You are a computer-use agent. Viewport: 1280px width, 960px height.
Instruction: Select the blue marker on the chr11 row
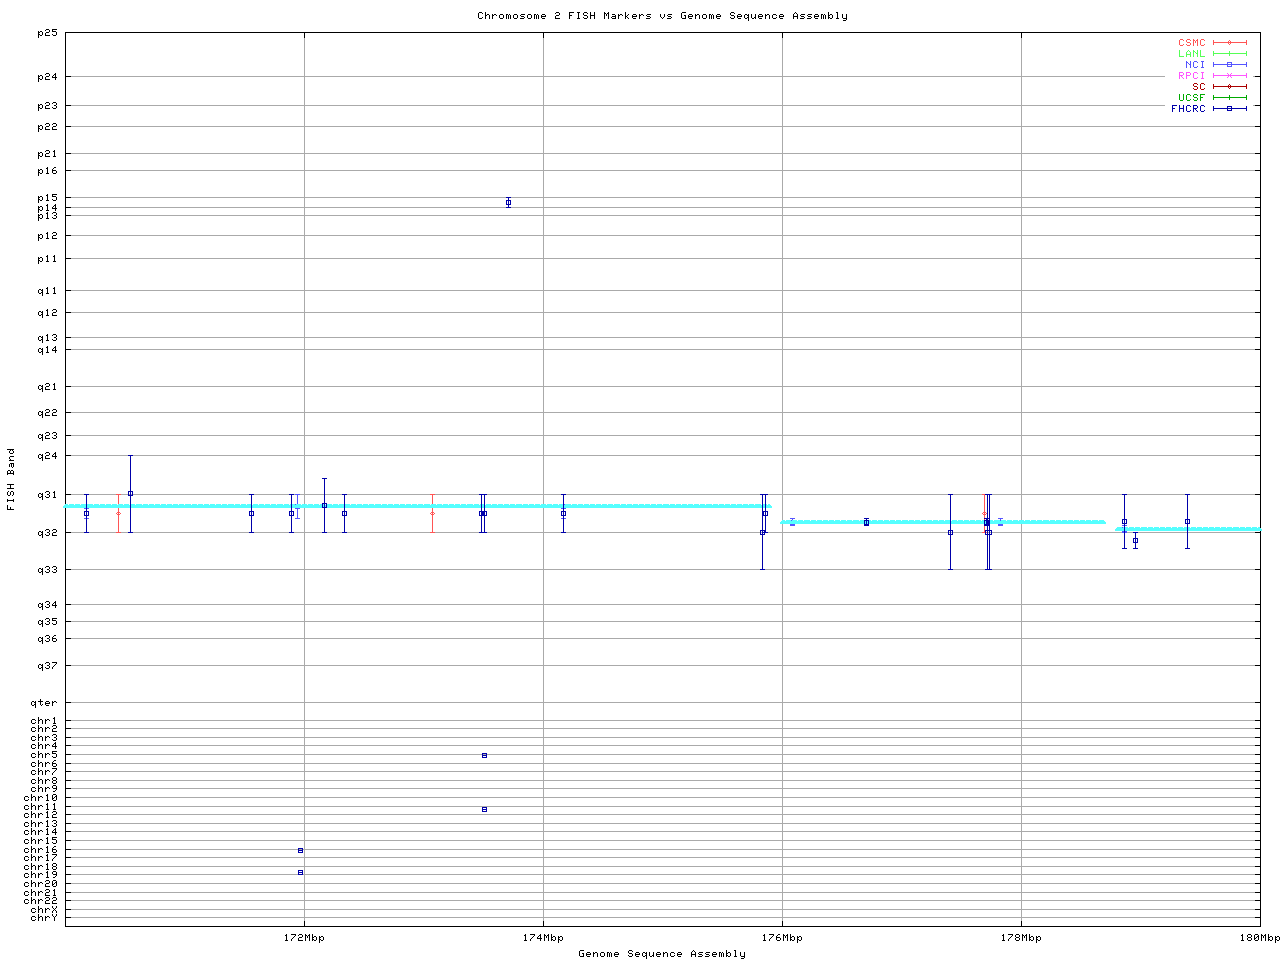coord(484,809)
